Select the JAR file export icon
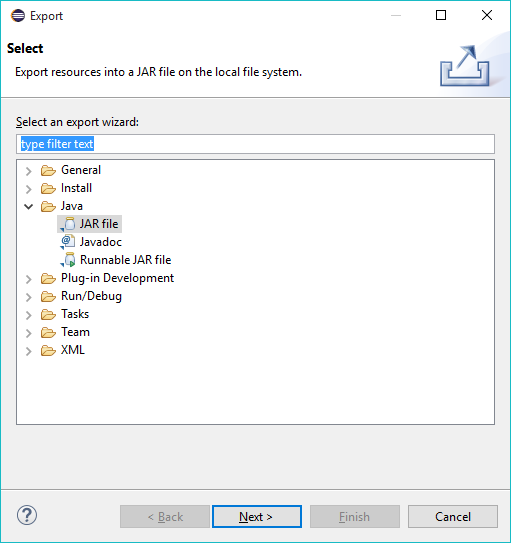511x543 pixels. [x=68, y=224]
